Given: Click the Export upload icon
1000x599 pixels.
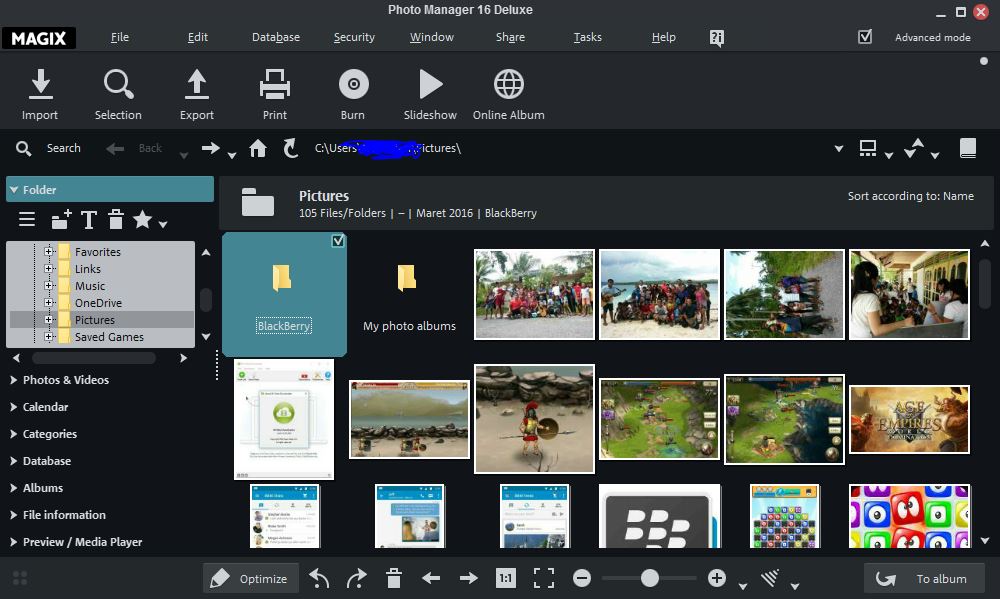Looking at the screenshot, I should tap(196, 84).
